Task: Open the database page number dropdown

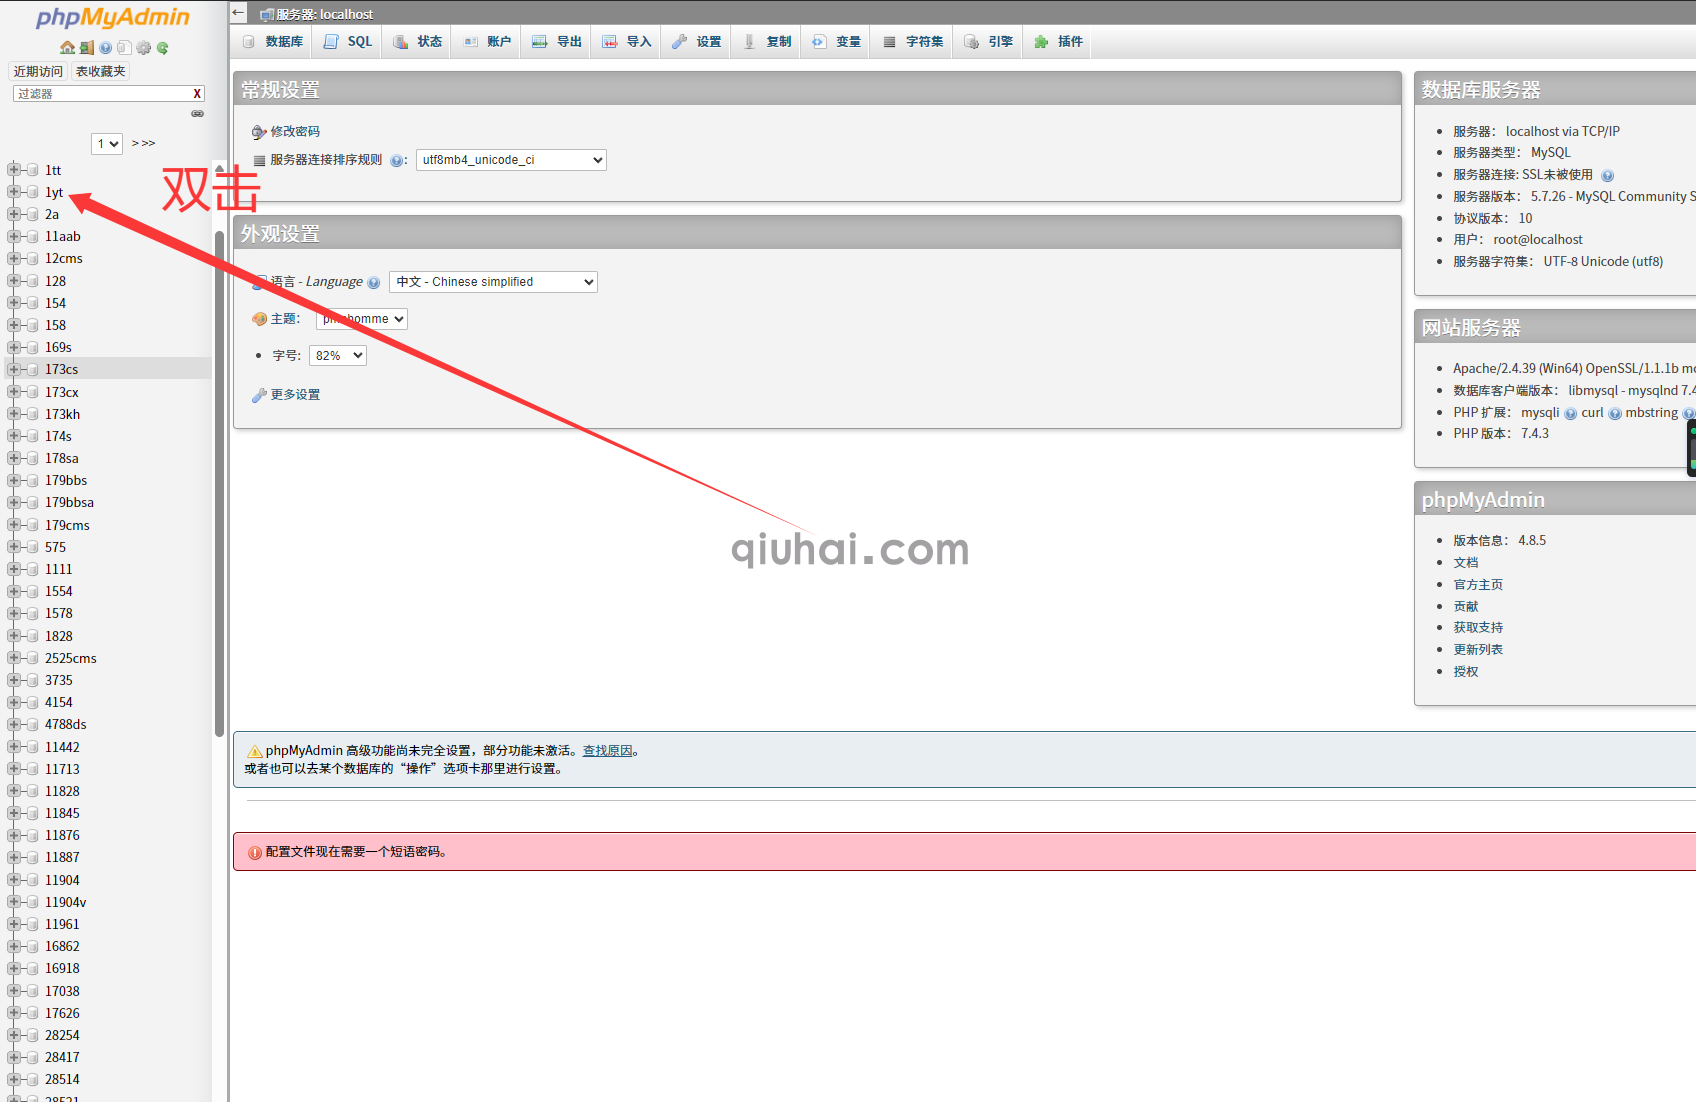Action: 107,144
